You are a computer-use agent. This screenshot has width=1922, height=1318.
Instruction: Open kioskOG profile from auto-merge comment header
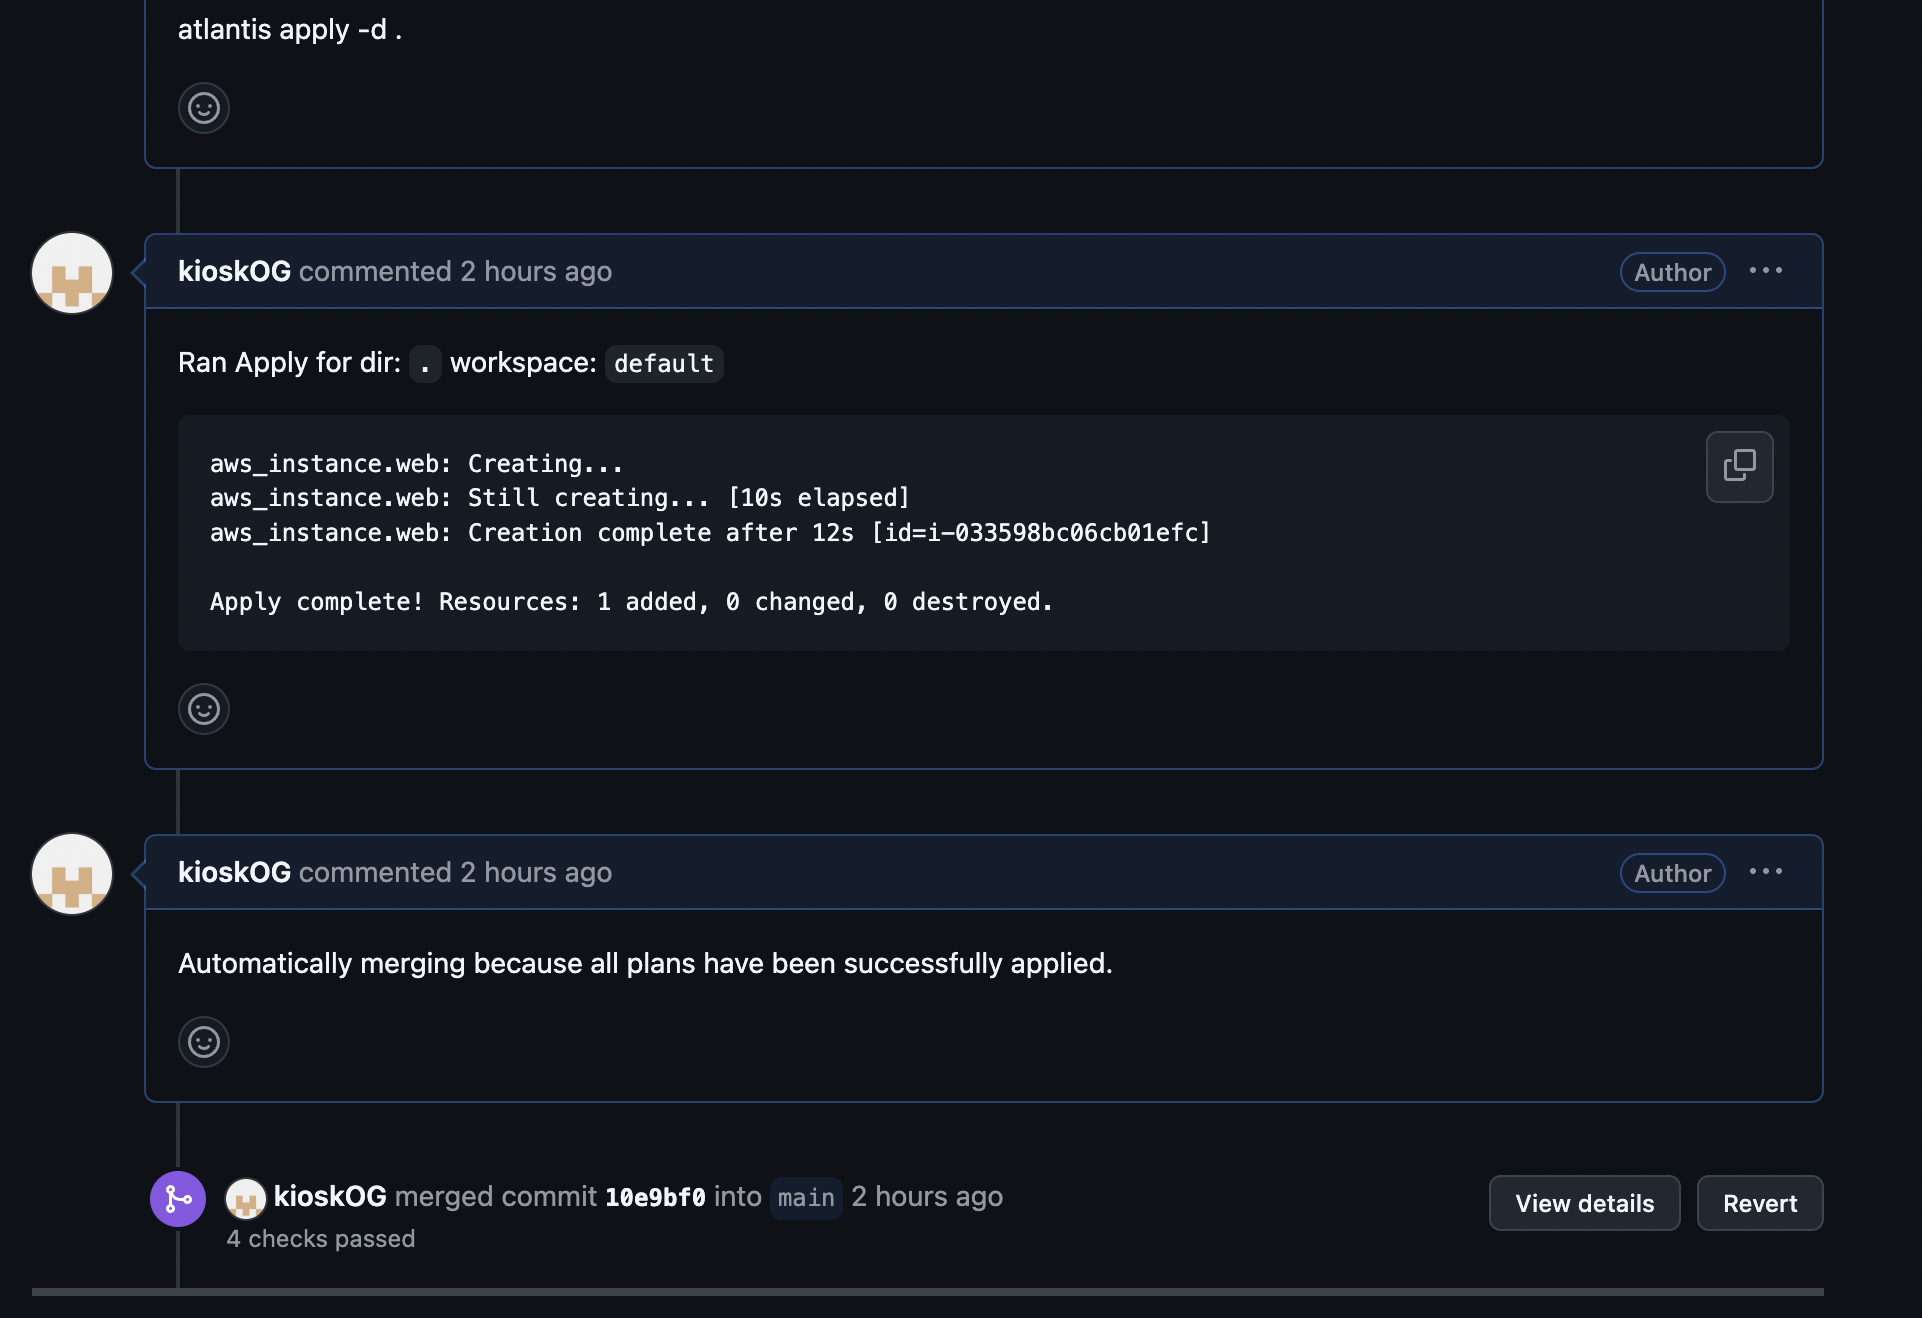click(x=234, y=872)
